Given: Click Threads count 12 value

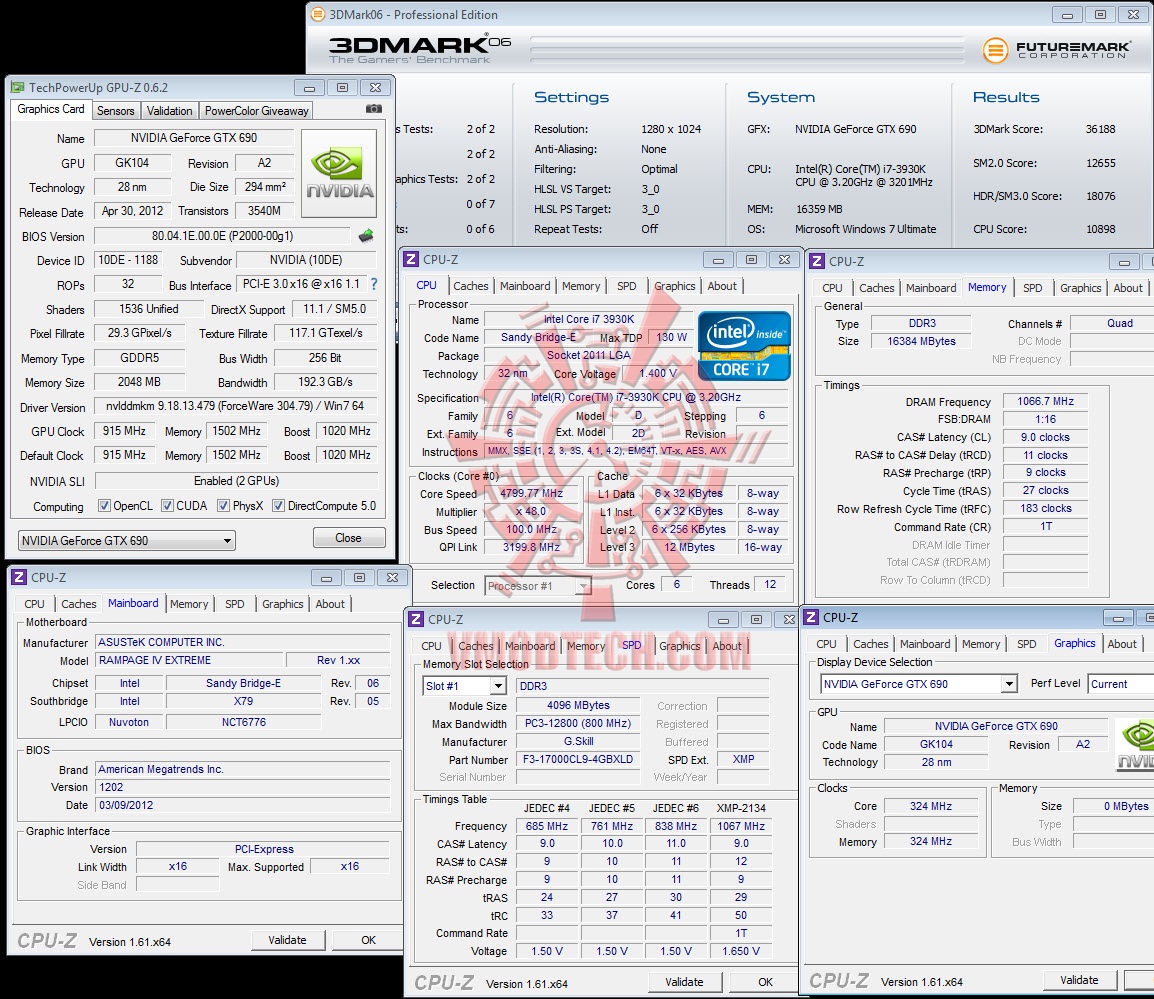Looking at the screenshot, I should 770,585.
